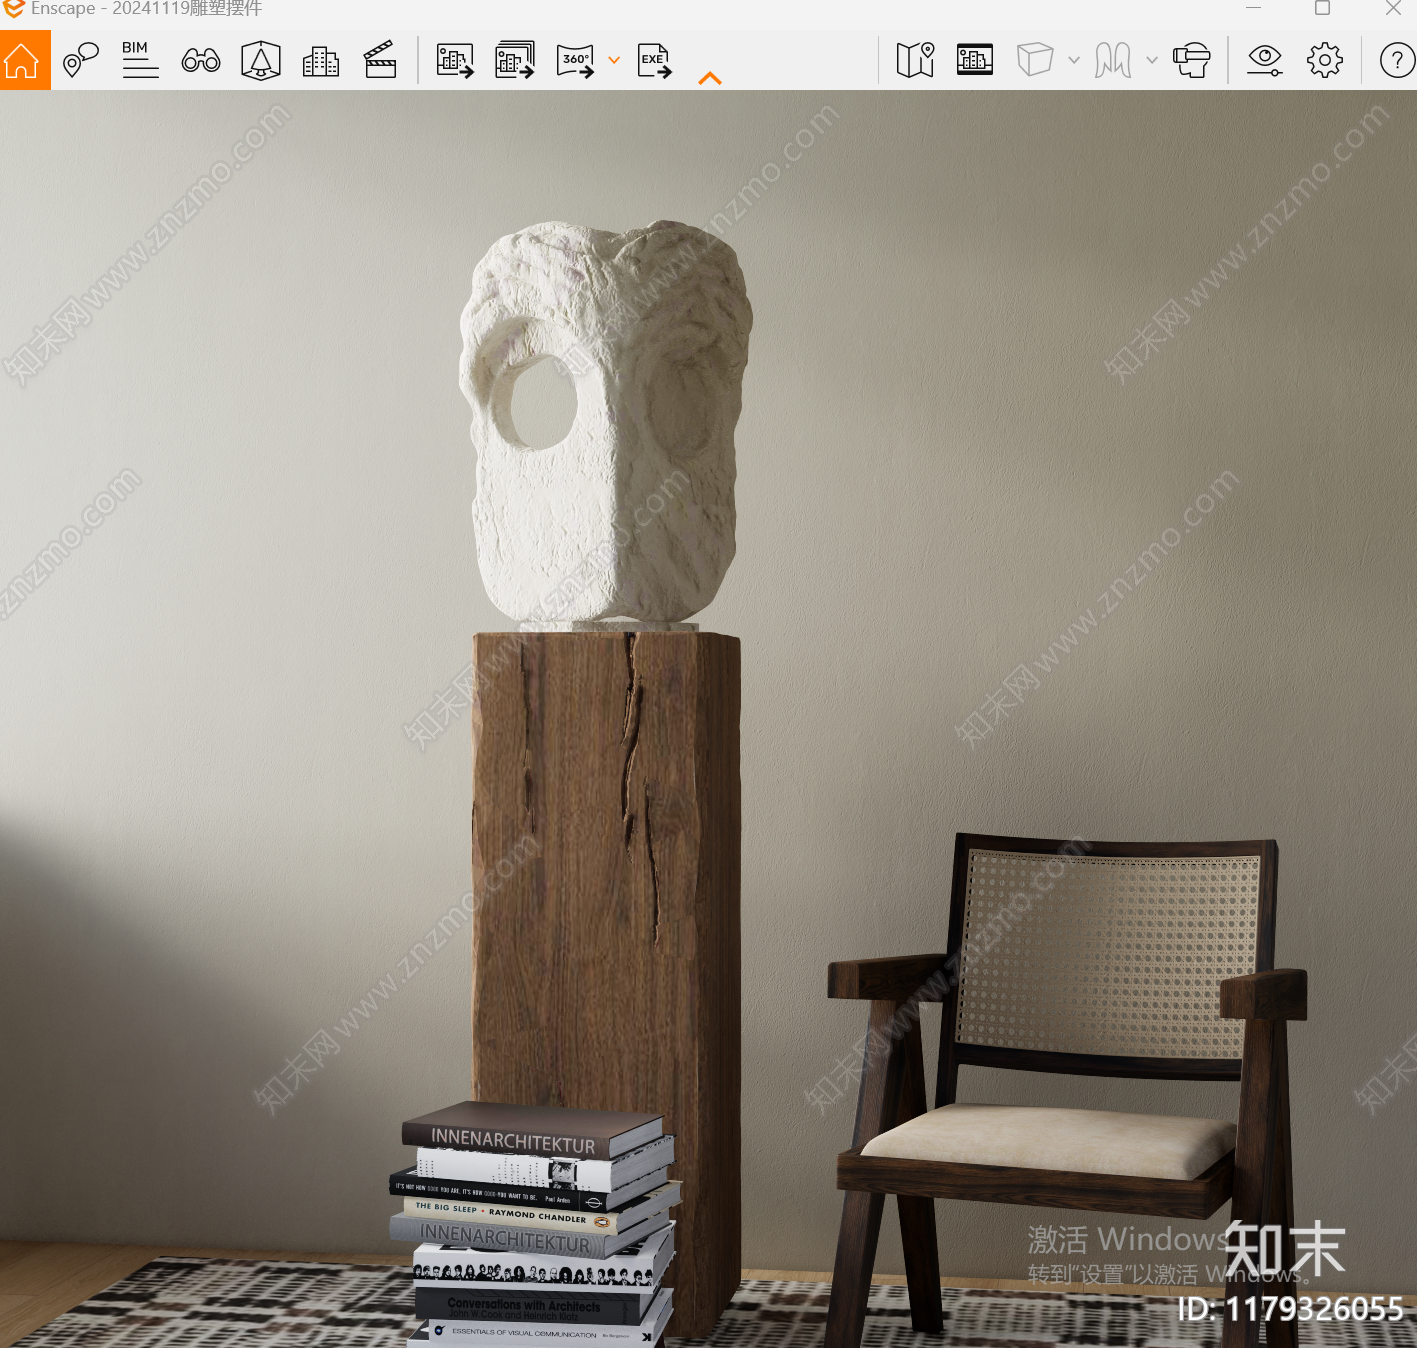Expand the 360 panorama dropdown arrow
The width and height of the screenshot is (1417, 1348).
[x=614, y=60]
